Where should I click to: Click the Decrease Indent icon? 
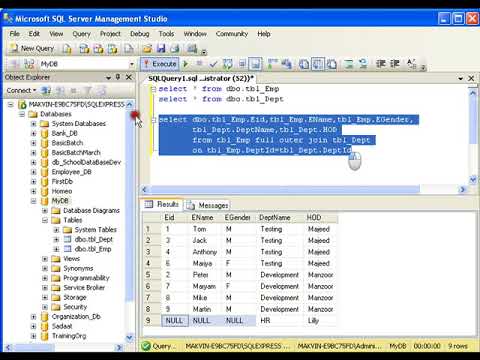[x=381, y=64]
